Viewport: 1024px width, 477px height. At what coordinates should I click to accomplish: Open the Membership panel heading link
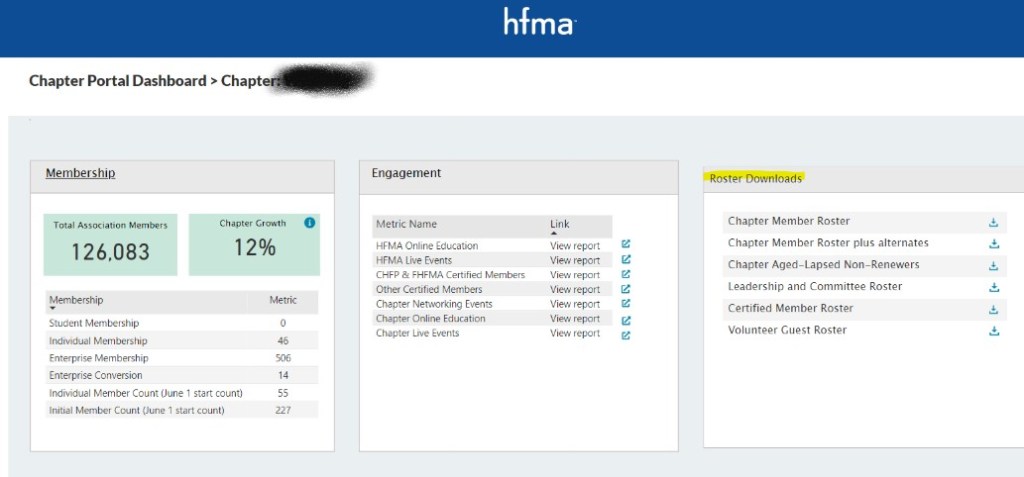80,173
